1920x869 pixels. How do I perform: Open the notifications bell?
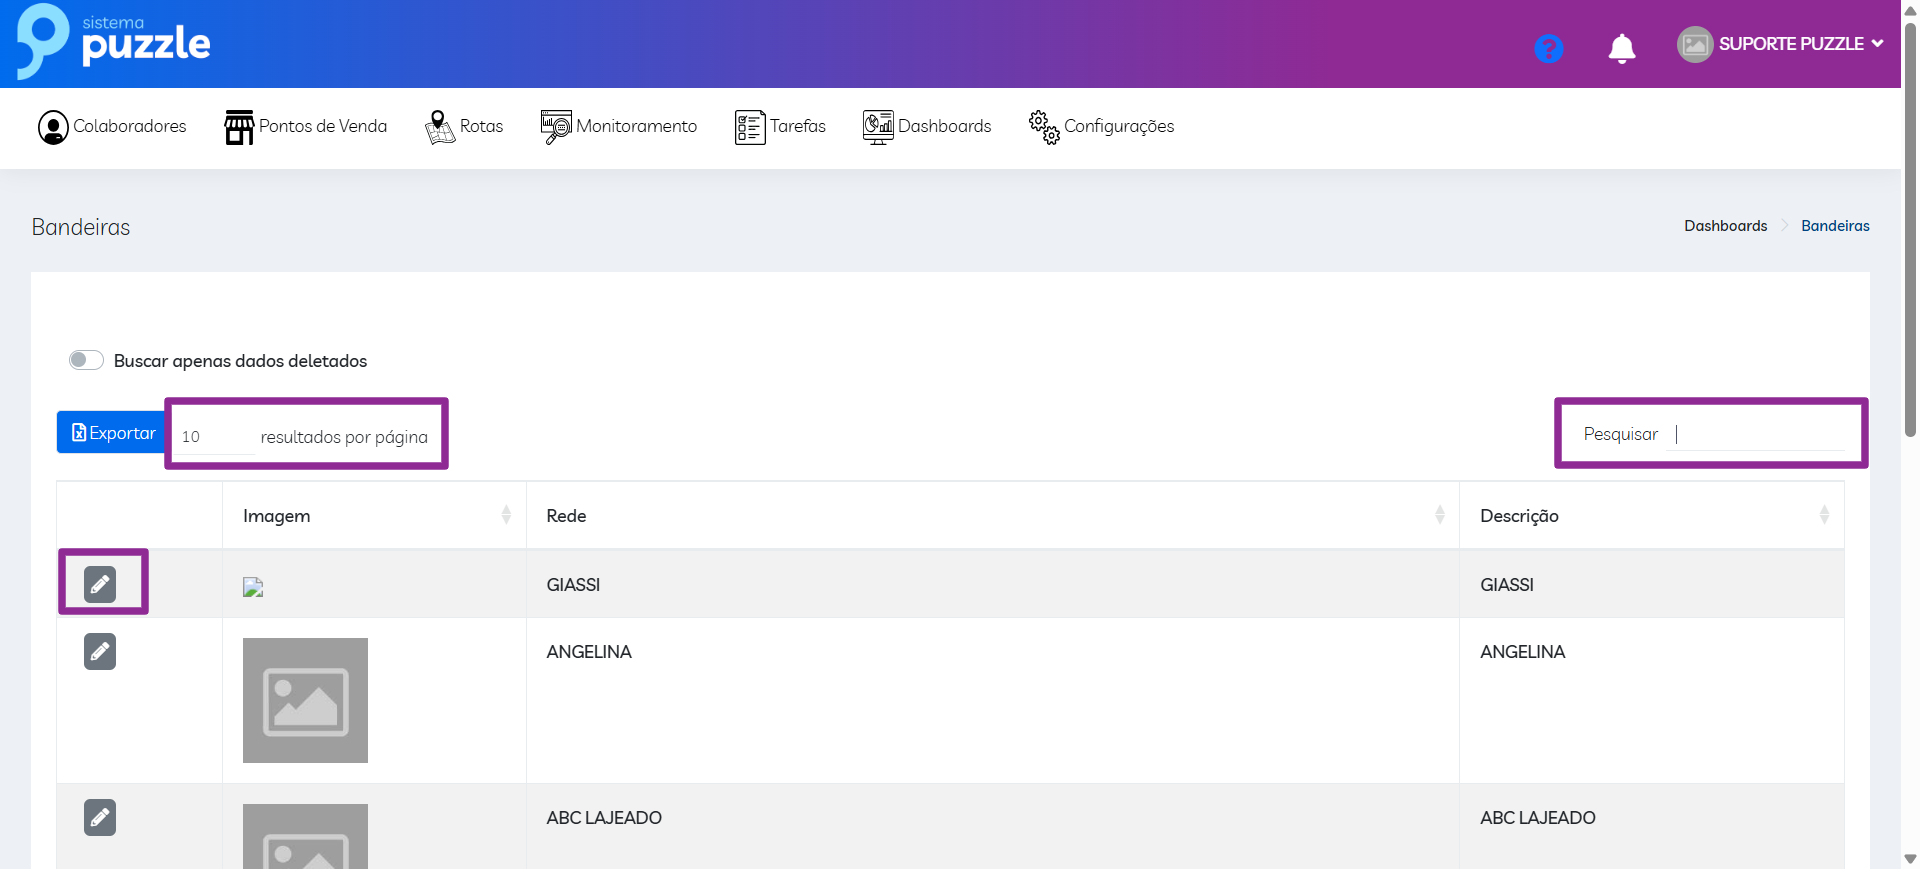pyautogui.click(x=1621, y=48)
